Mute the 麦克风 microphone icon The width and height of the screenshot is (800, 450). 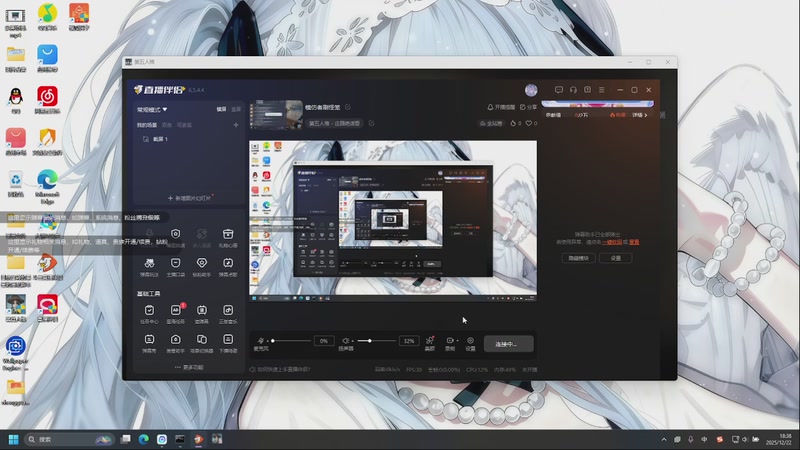pyautogui.click(x=261, y=340)
